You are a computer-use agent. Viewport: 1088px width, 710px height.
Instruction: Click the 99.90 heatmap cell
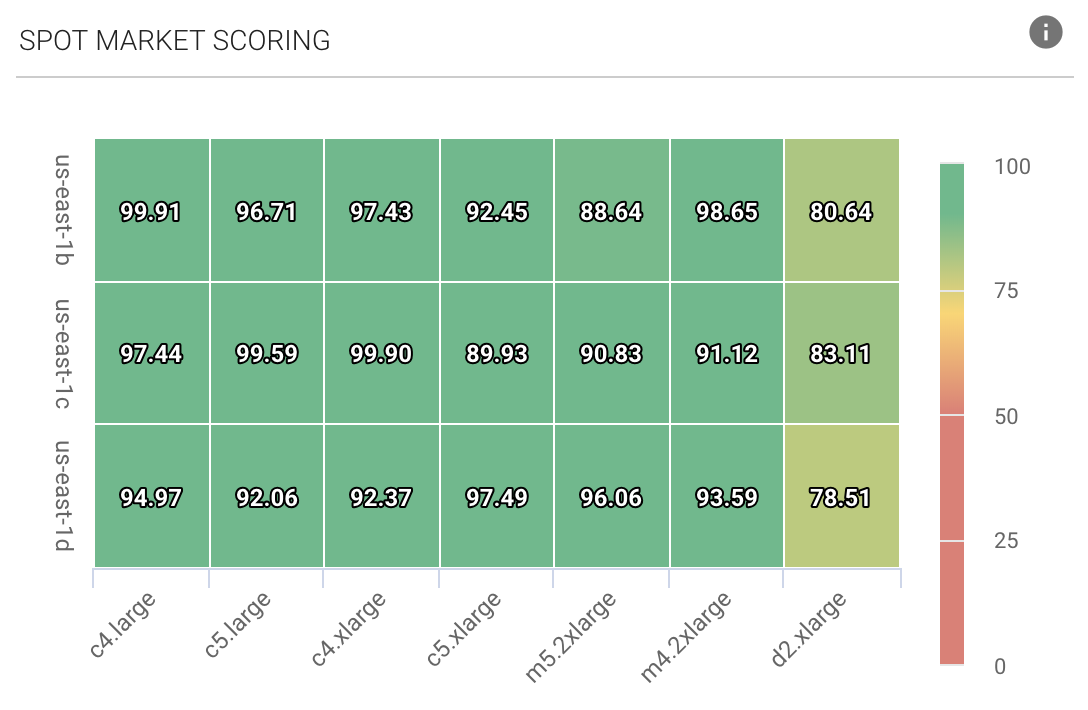click(x=381, y=353)
